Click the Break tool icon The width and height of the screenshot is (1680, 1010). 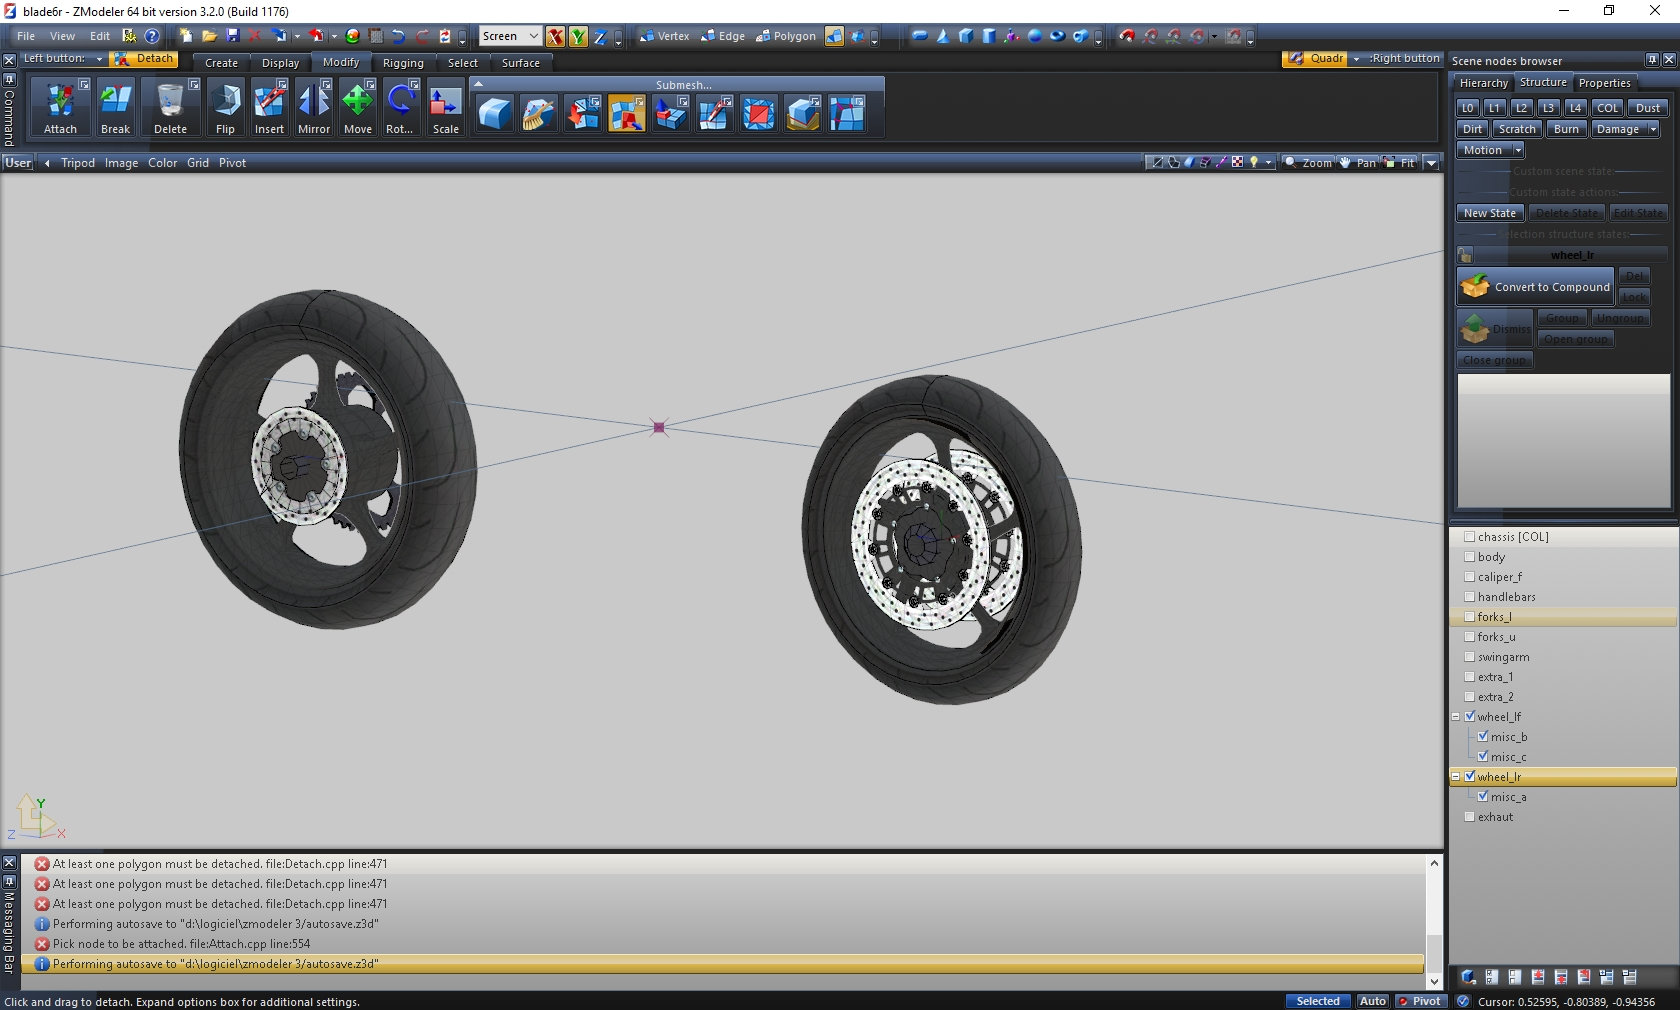tap(115, 101)
